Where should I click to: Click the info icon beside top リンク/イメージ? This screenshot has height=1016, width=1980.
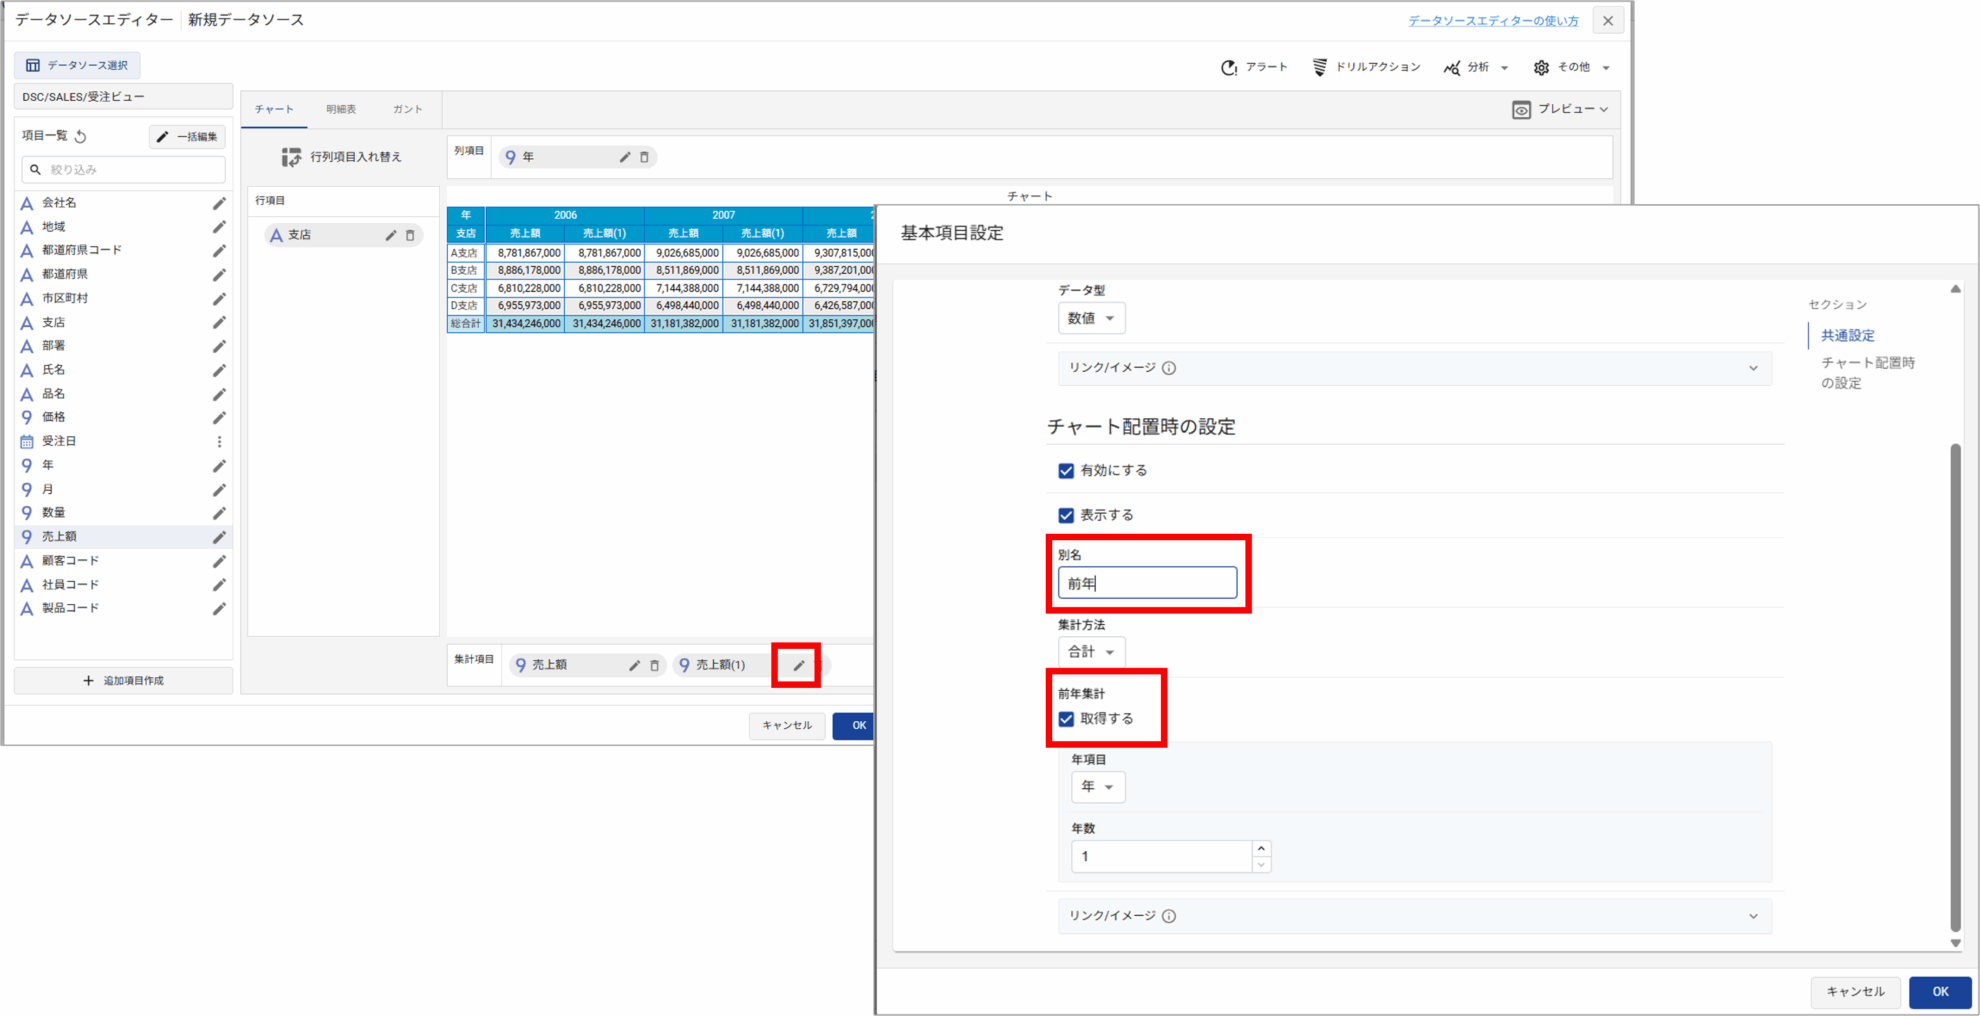click(x=1169, y=368)
